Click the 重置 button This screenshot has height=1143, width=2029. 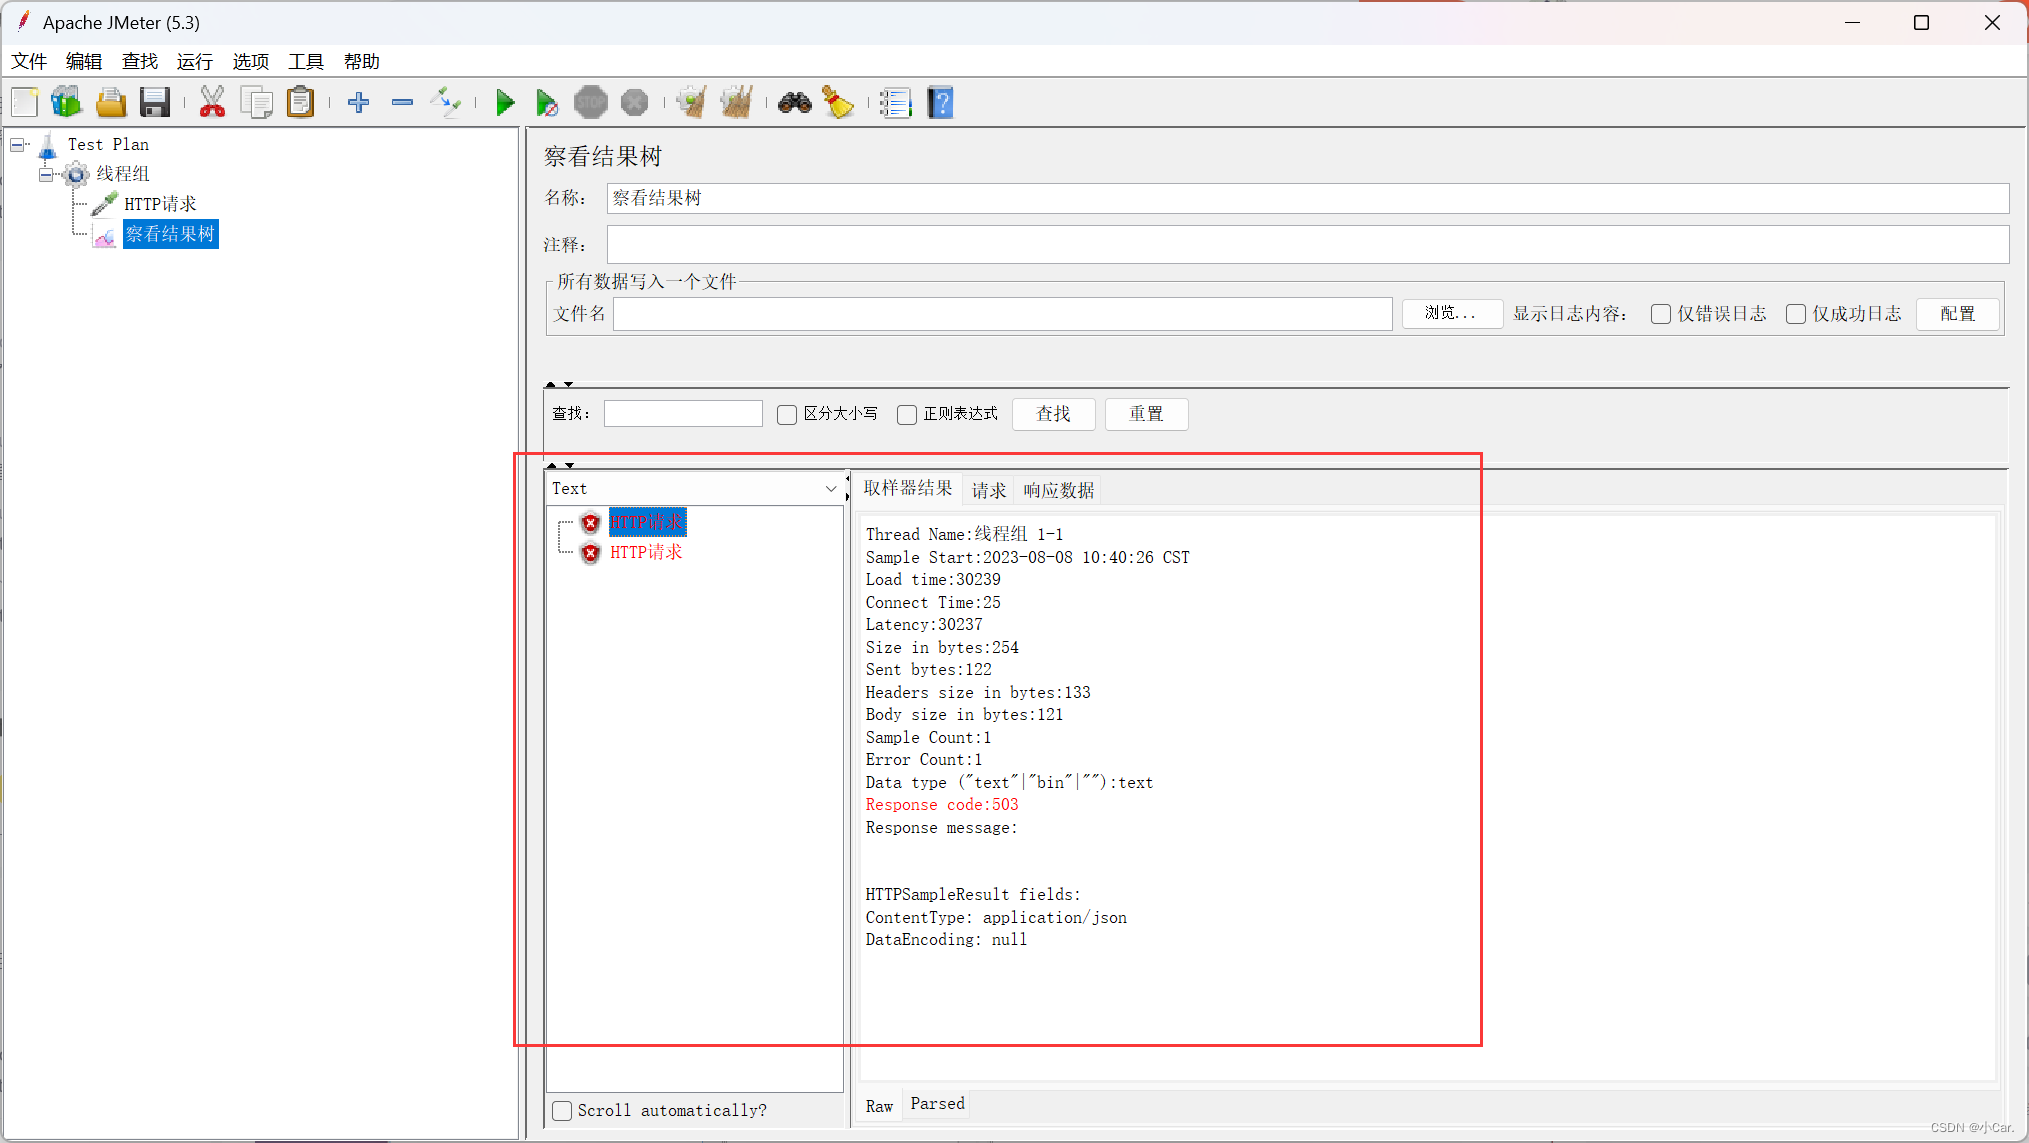point(1146,414)
